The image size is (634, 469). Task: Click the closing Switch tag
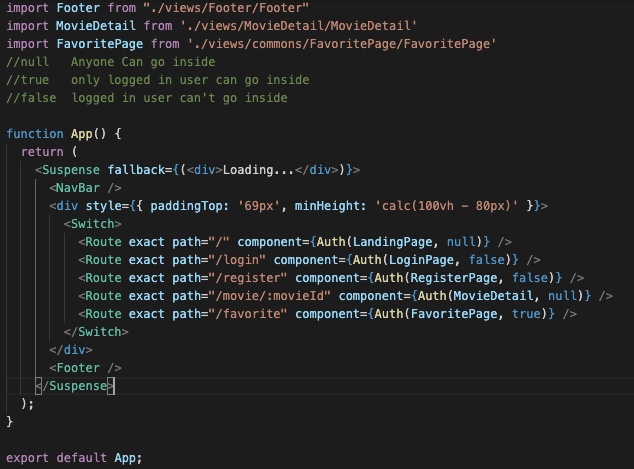point(96,332)
